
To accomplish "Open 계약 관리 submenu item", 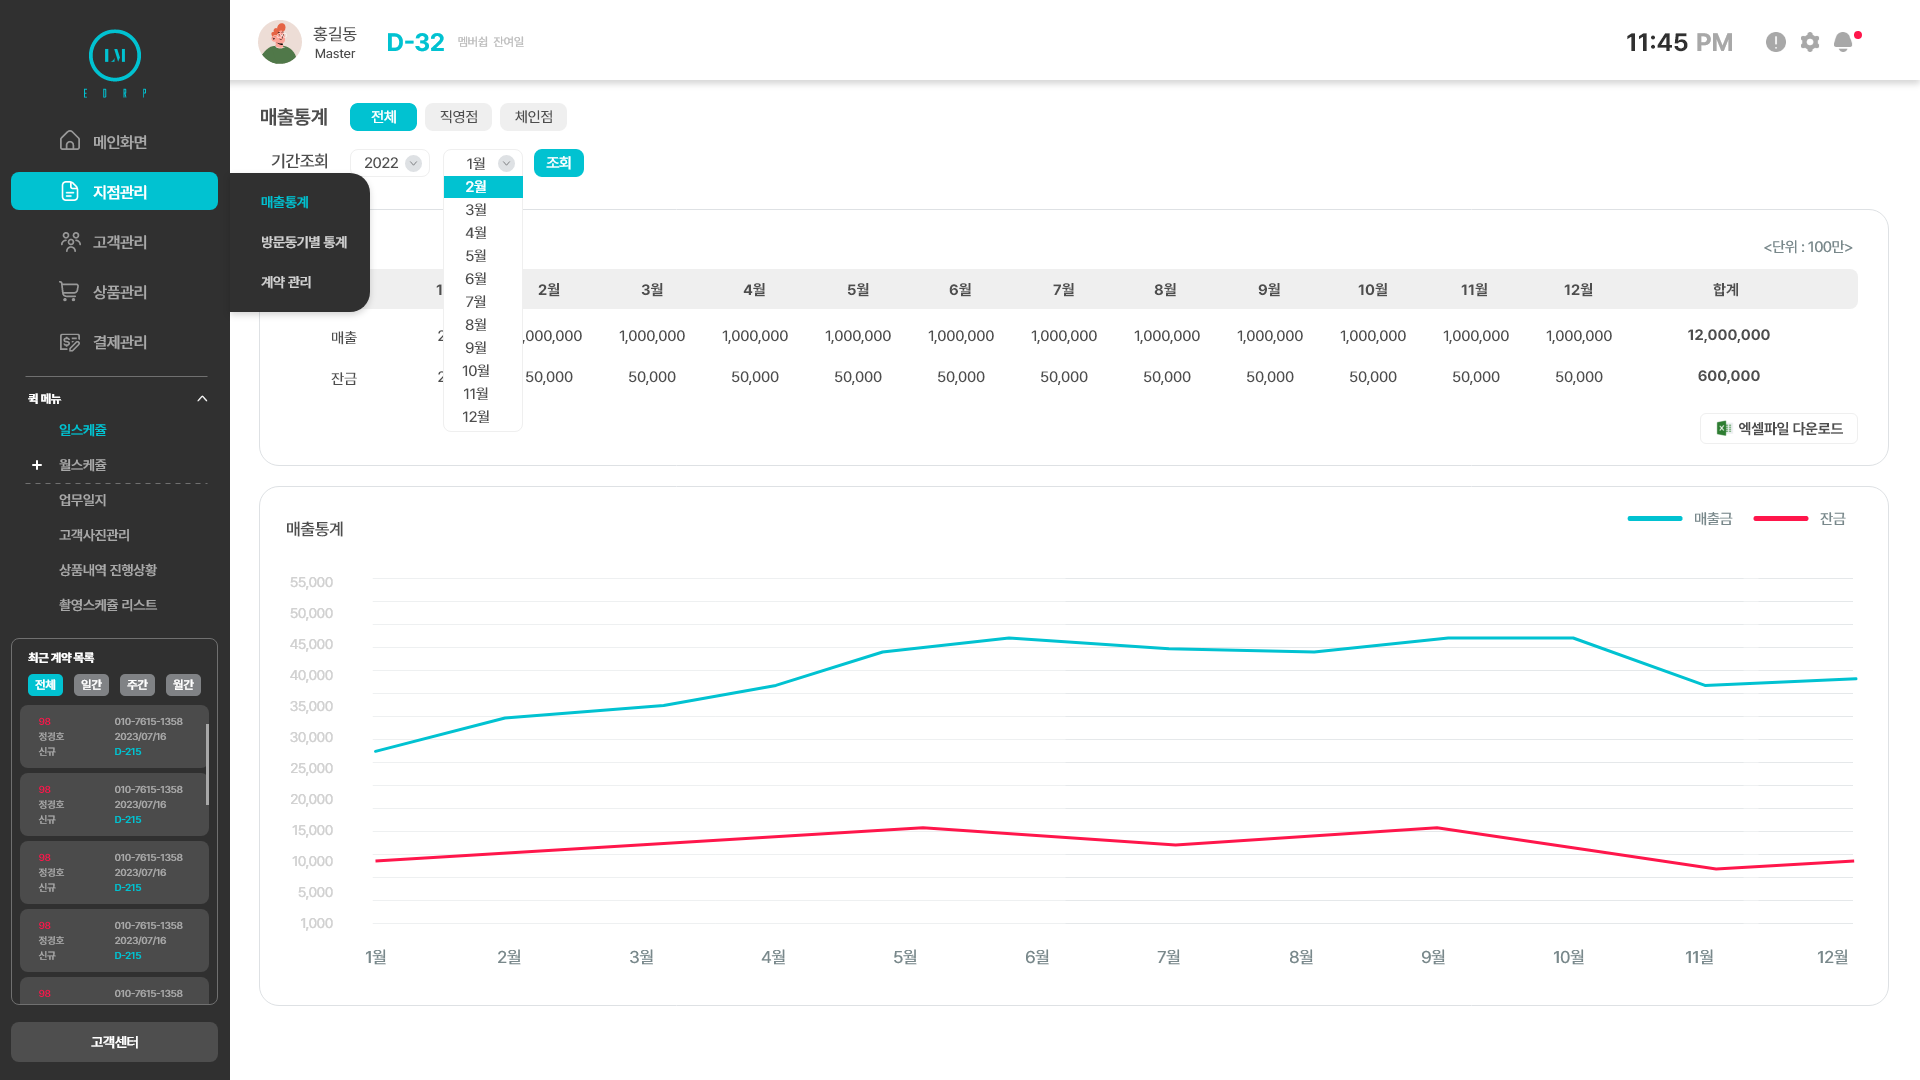I will 286,282.
